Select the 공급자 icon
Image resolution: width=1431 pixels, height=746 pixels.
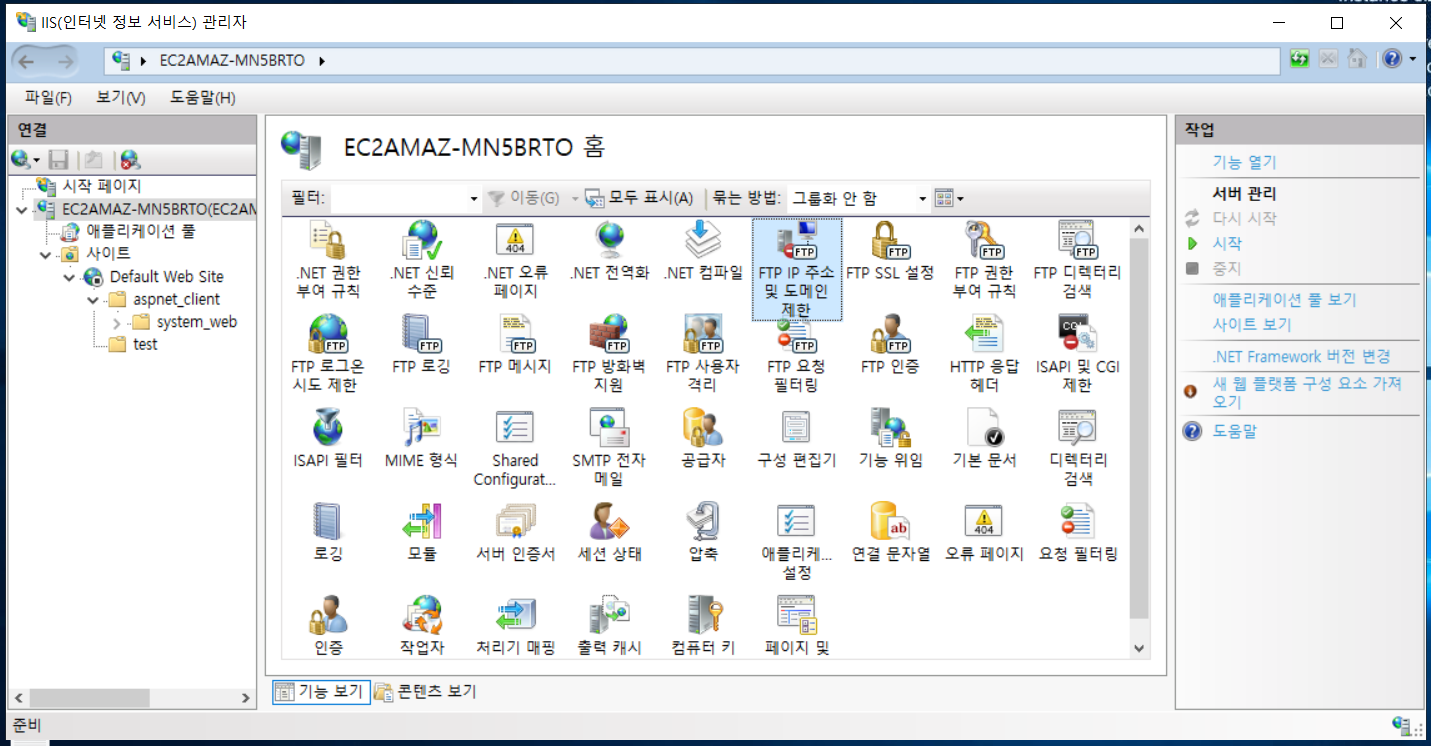tap(703, 440)
